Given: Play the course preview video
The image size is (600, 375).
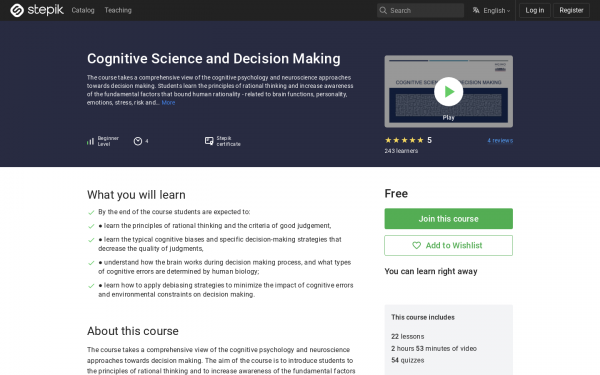Looking at the screenshot, I should (x=448, y=91).
